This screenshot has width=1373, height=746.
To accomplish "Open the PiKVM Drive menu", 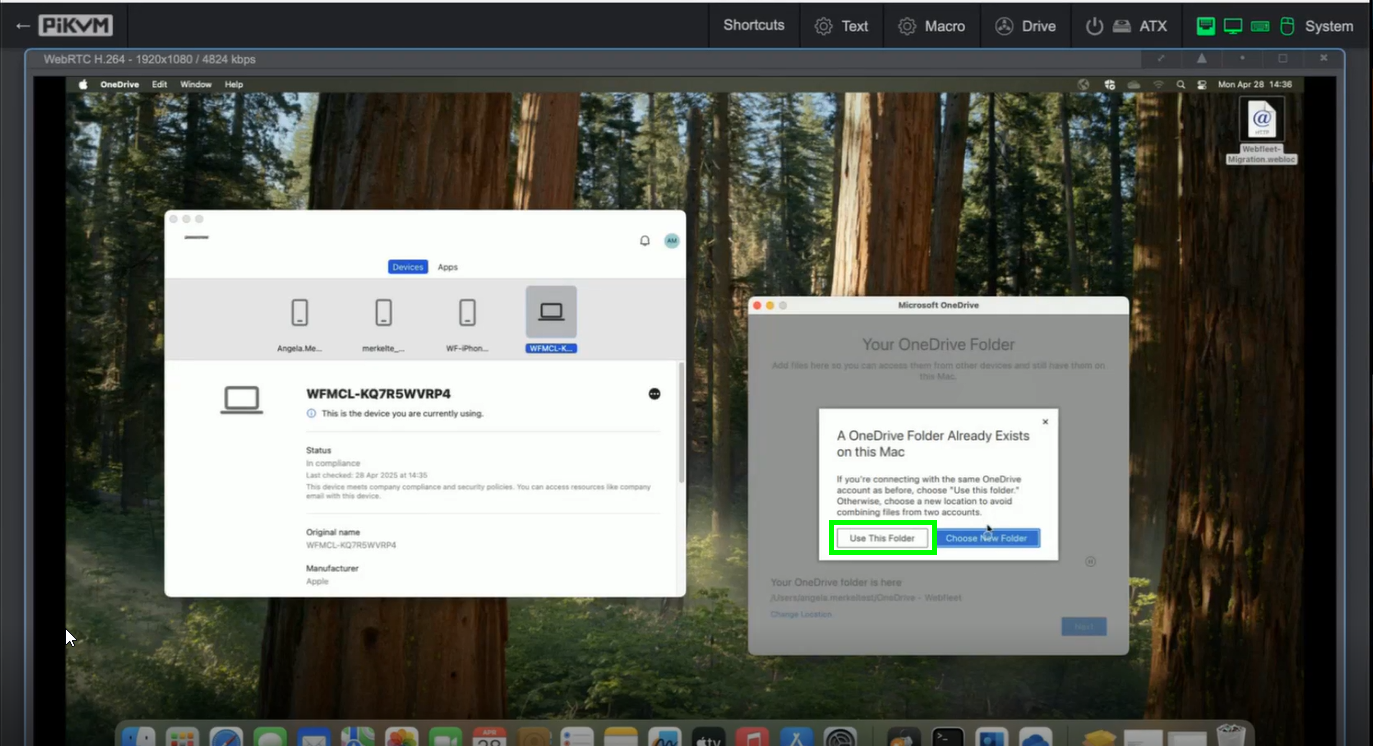I will [1026, 26].
